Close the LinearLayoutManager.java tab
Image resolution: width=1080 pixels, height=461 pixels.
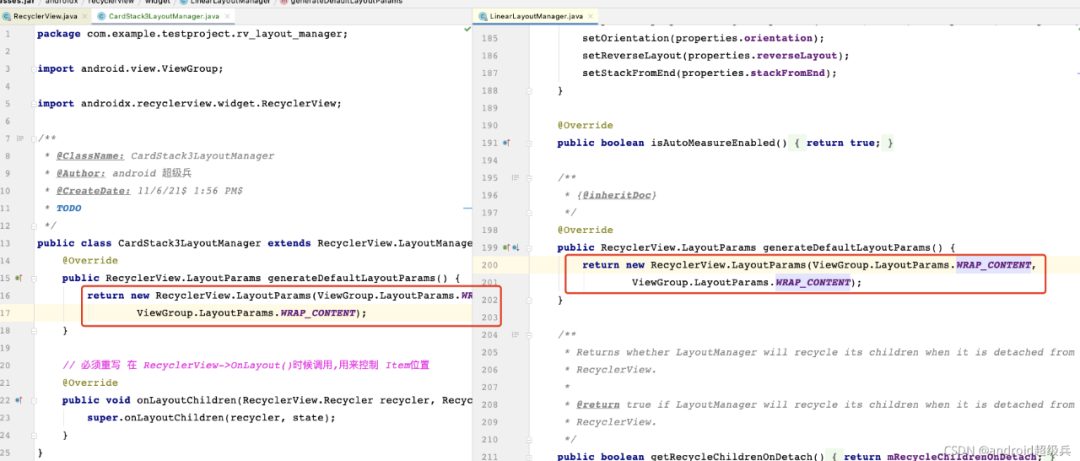(x=592, y=15)
